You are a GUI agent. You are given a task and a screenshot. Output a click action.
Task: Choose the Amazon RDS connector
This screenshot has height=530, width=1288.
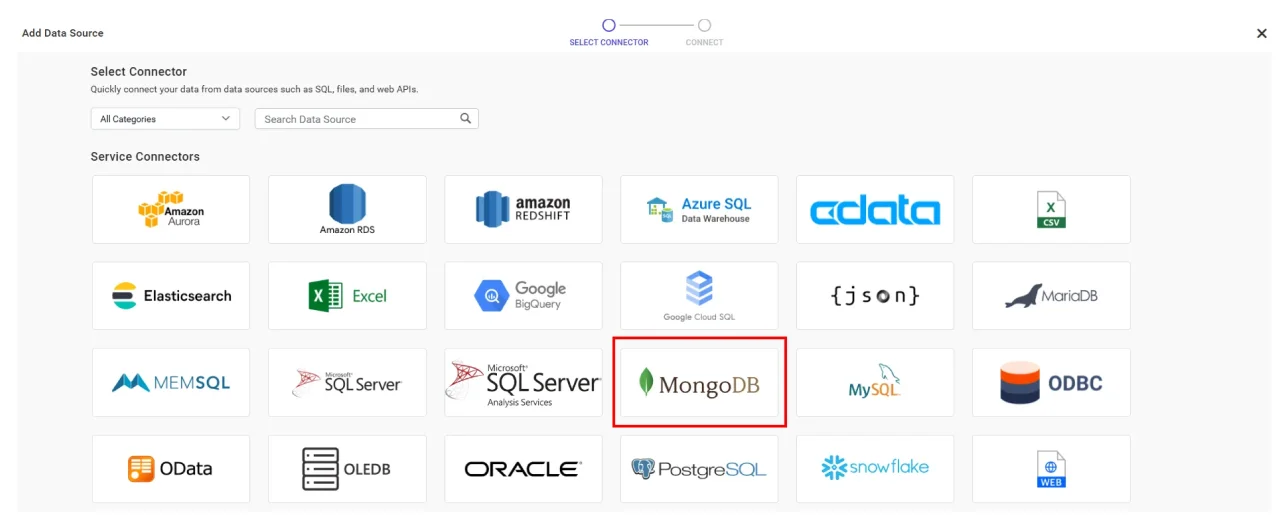(x=347, y=209)
